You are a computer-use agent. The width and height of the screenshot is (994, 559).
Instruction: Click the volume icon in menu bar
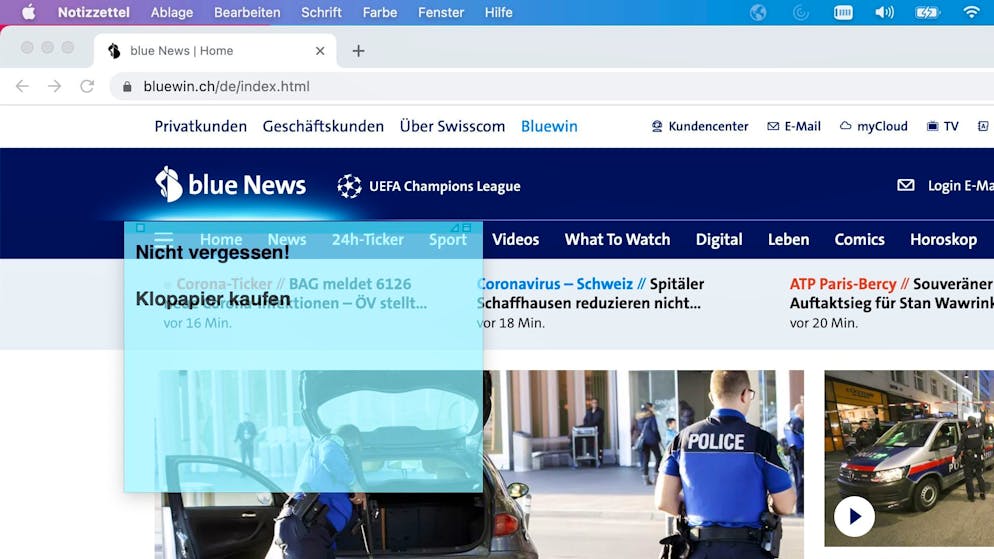tap(884, 12)
